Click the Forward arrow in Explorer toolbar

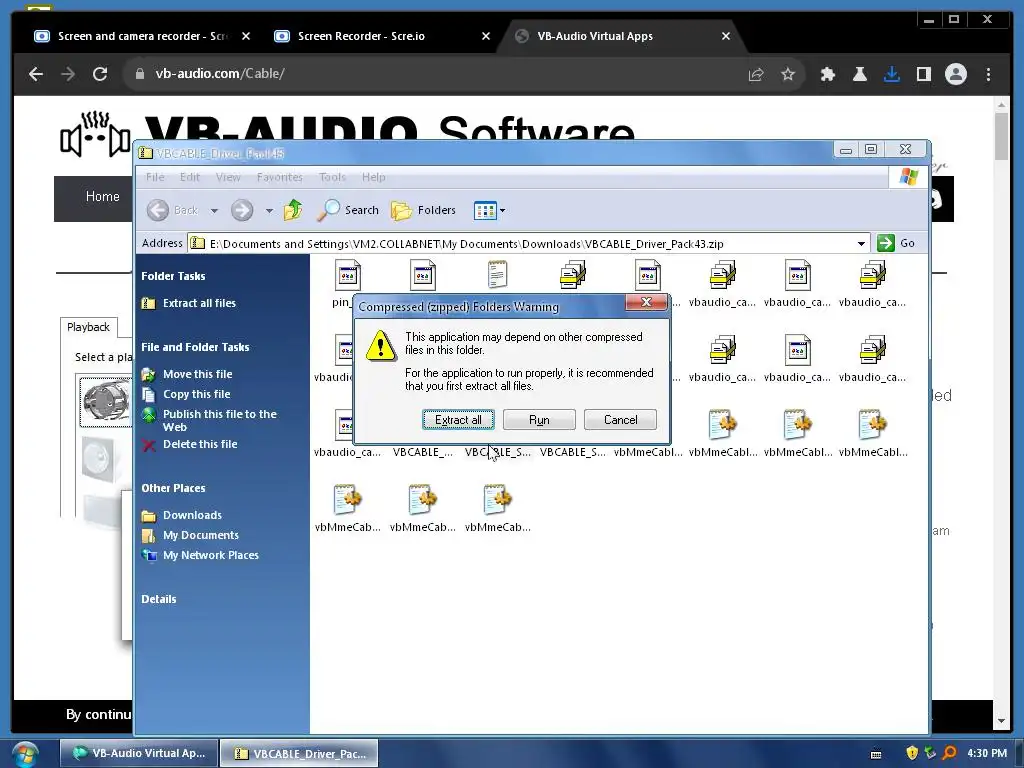[242, 210]
